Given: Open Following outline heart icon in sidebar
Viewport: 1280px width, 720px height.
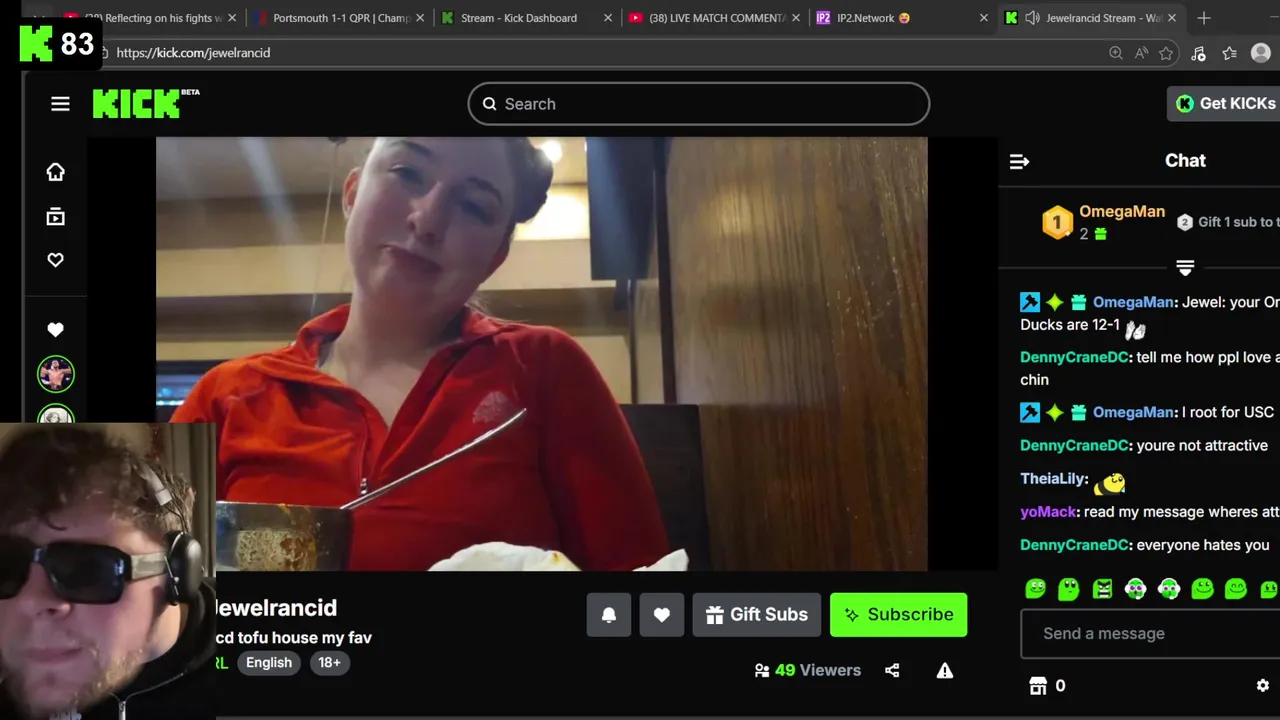Looking at the screenshot, I should pos(56,260).
